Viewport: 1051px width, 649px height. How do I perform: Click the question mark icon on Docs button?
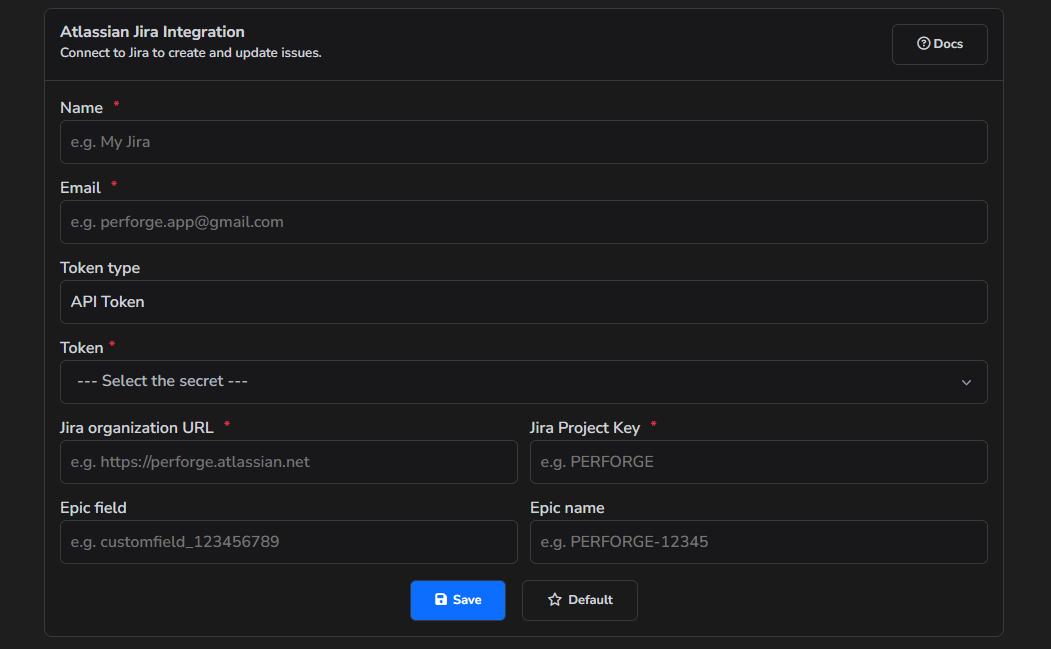(x=922, y=43)
